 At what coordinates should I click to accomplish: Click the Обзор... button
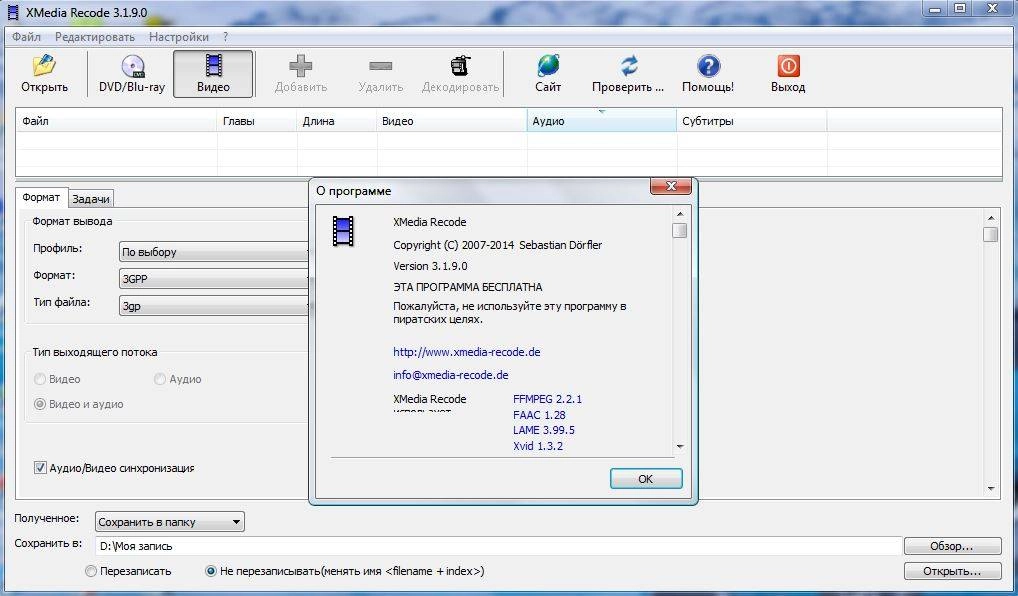(x=952, y=547)
